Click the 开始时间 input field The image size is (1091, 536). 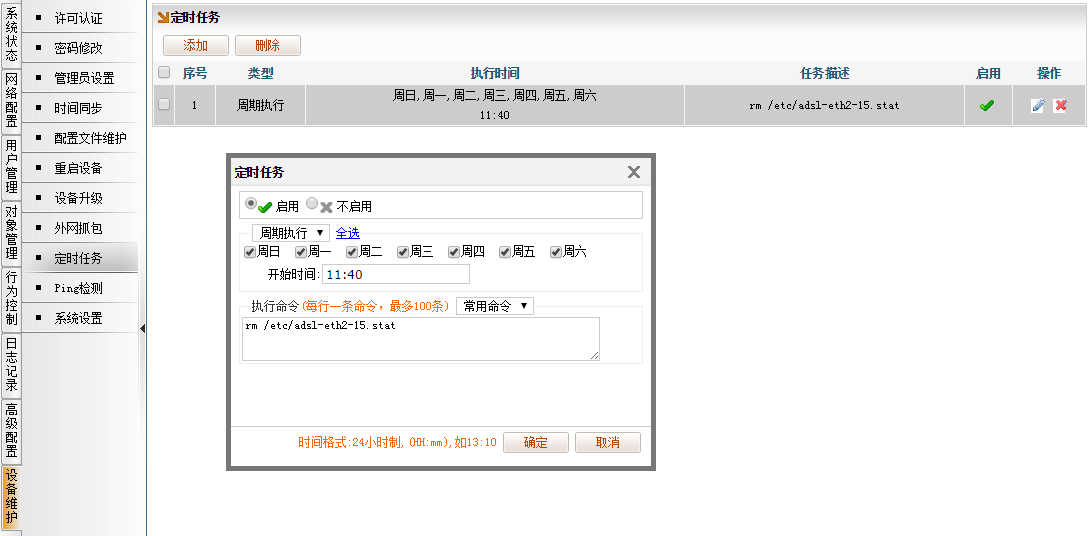pyautogui.click(x=395, y=275)
